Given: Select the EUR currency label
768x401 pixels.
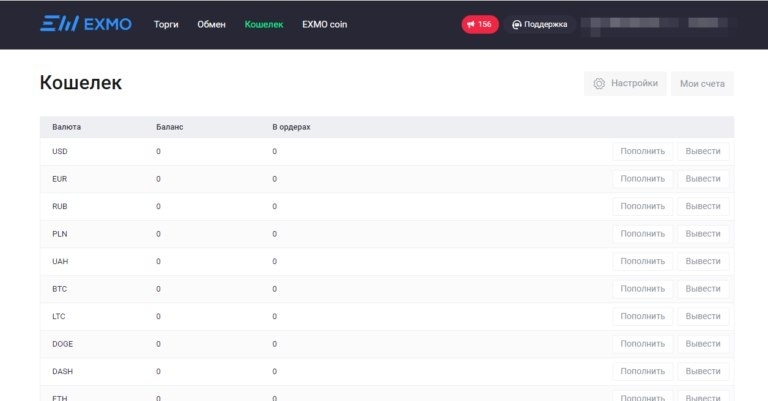Looking at the screenshot, I should click(59, 179).
